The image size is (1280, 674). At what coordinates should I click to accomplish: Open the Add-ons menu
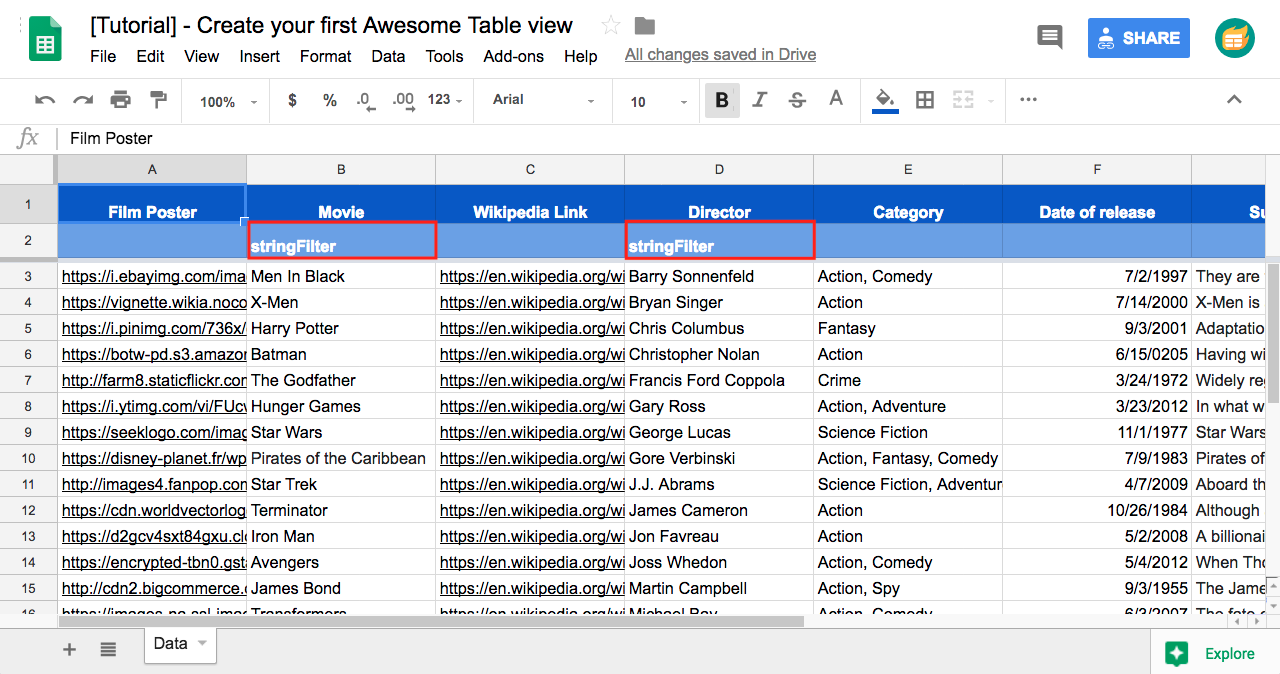512,56
